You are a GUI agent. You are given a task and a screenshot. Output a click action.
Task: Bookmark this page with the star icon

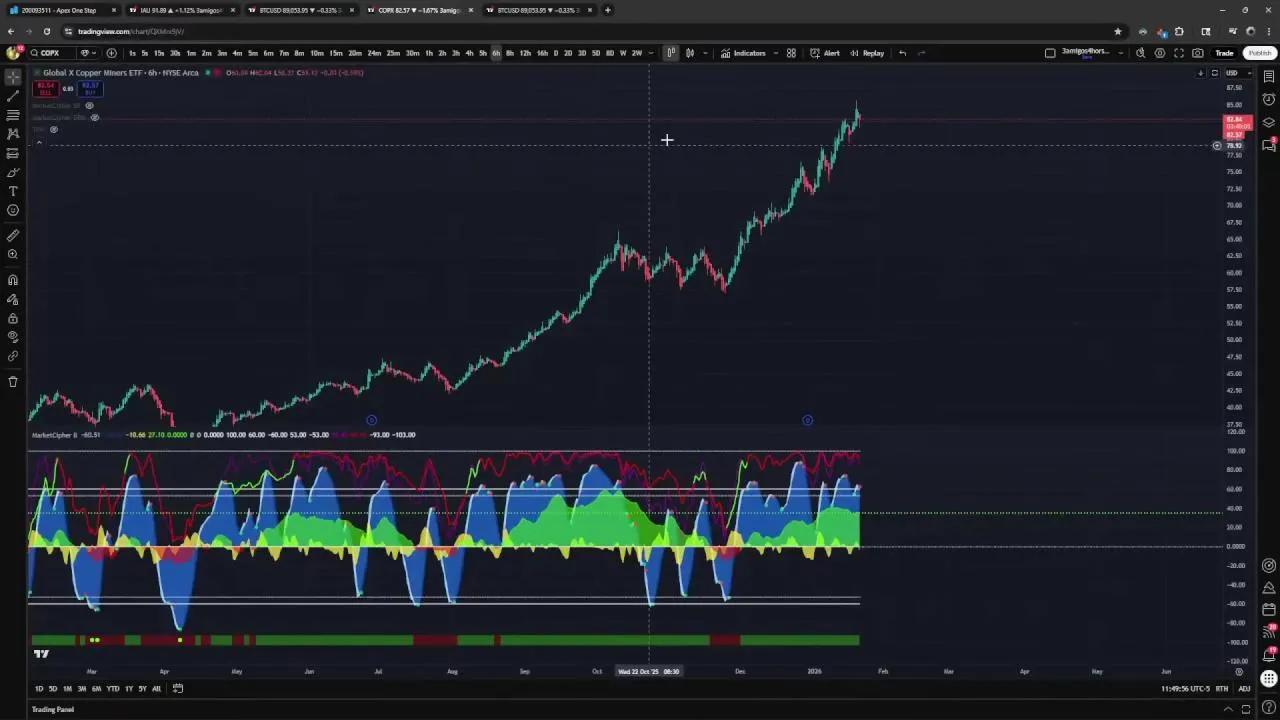pos(1118,31)
